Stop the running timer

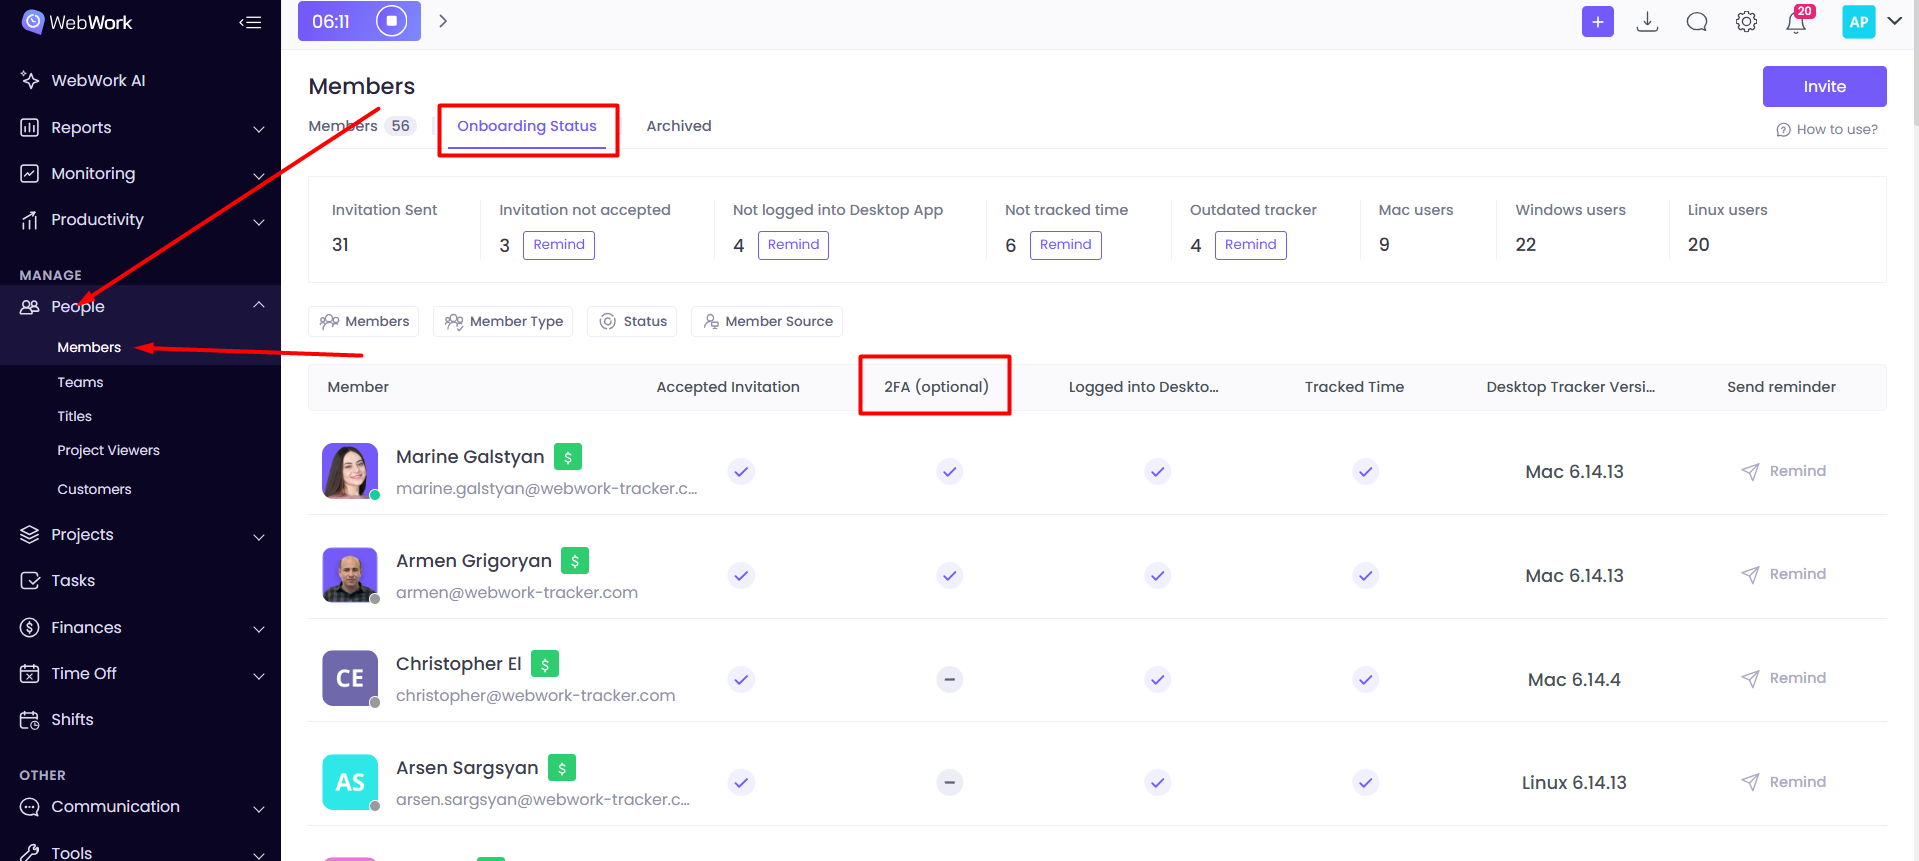click(x=391, y=21)
